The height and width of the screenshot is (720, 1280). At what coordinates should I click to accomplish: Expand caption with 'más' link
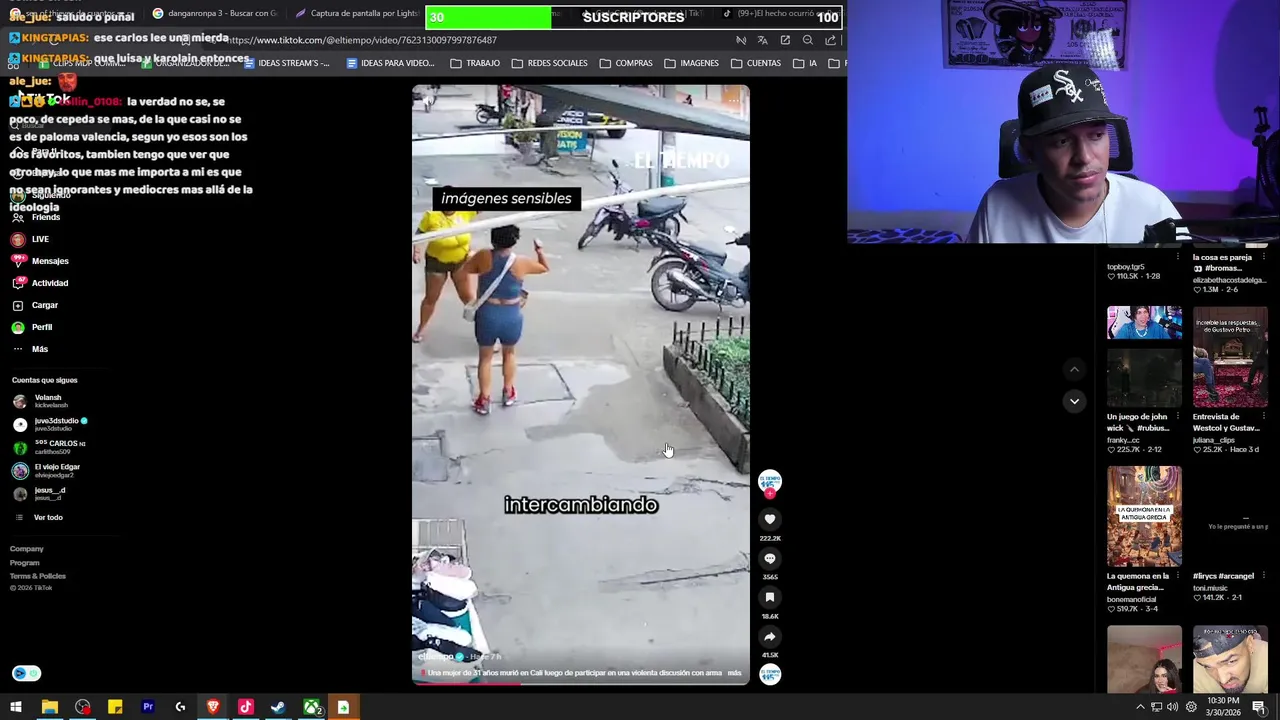pos(734,673)
